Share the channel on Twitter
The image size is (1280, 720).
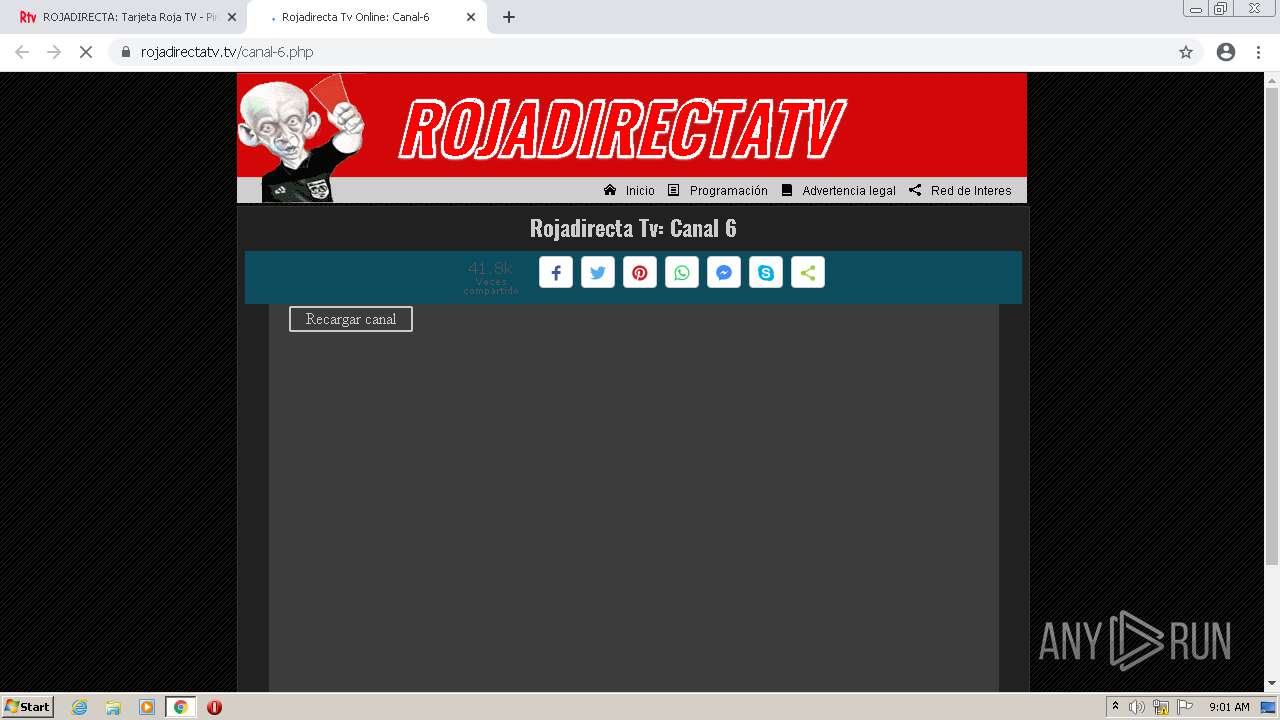[598, 273]
